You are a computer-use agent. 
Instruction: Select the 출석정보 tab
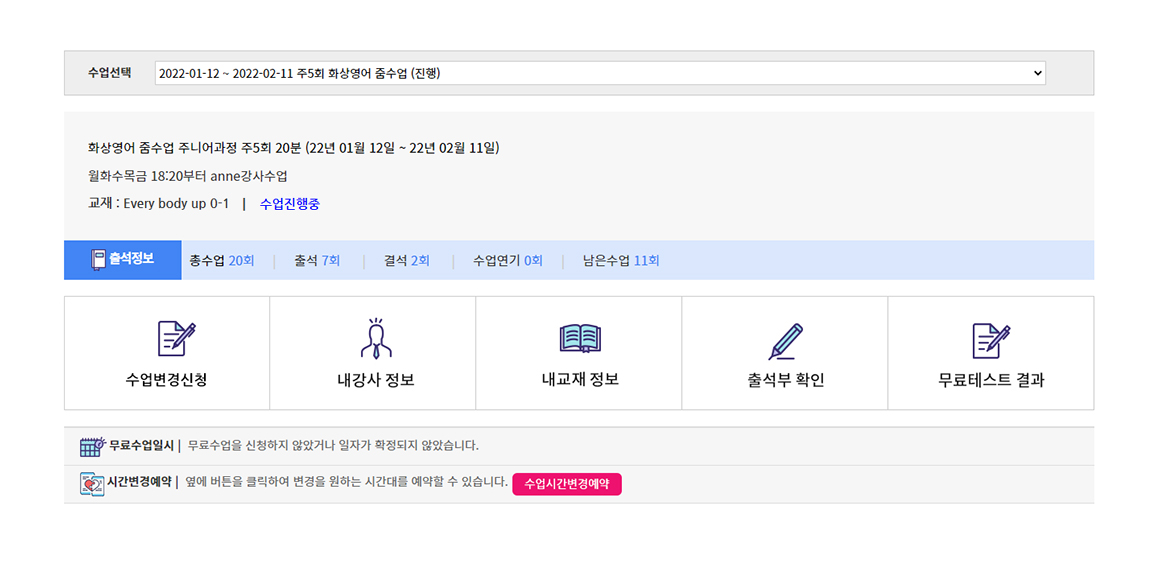pyautogui.click(x=123, y=260)
